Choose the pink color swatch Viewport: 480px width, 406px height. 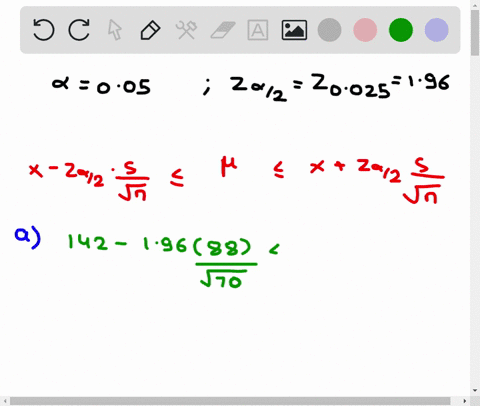pos(365,30)
